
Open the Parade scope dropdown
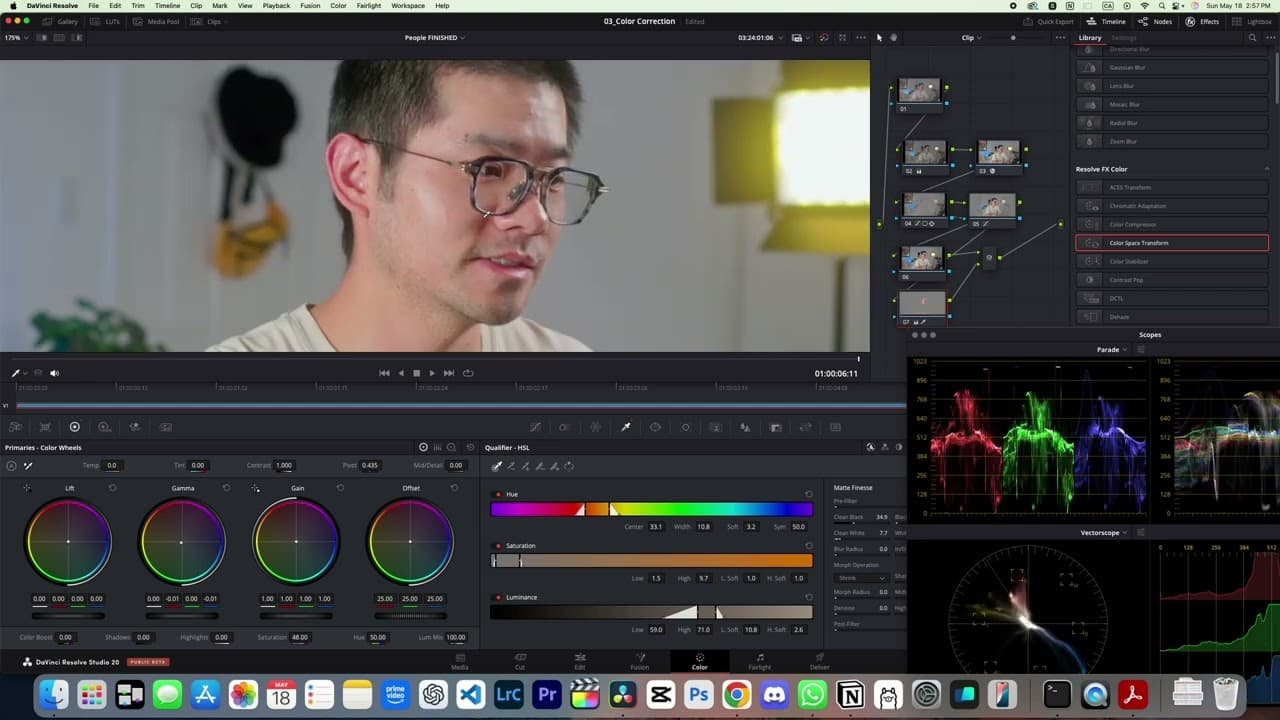[x=1112, y=349]
